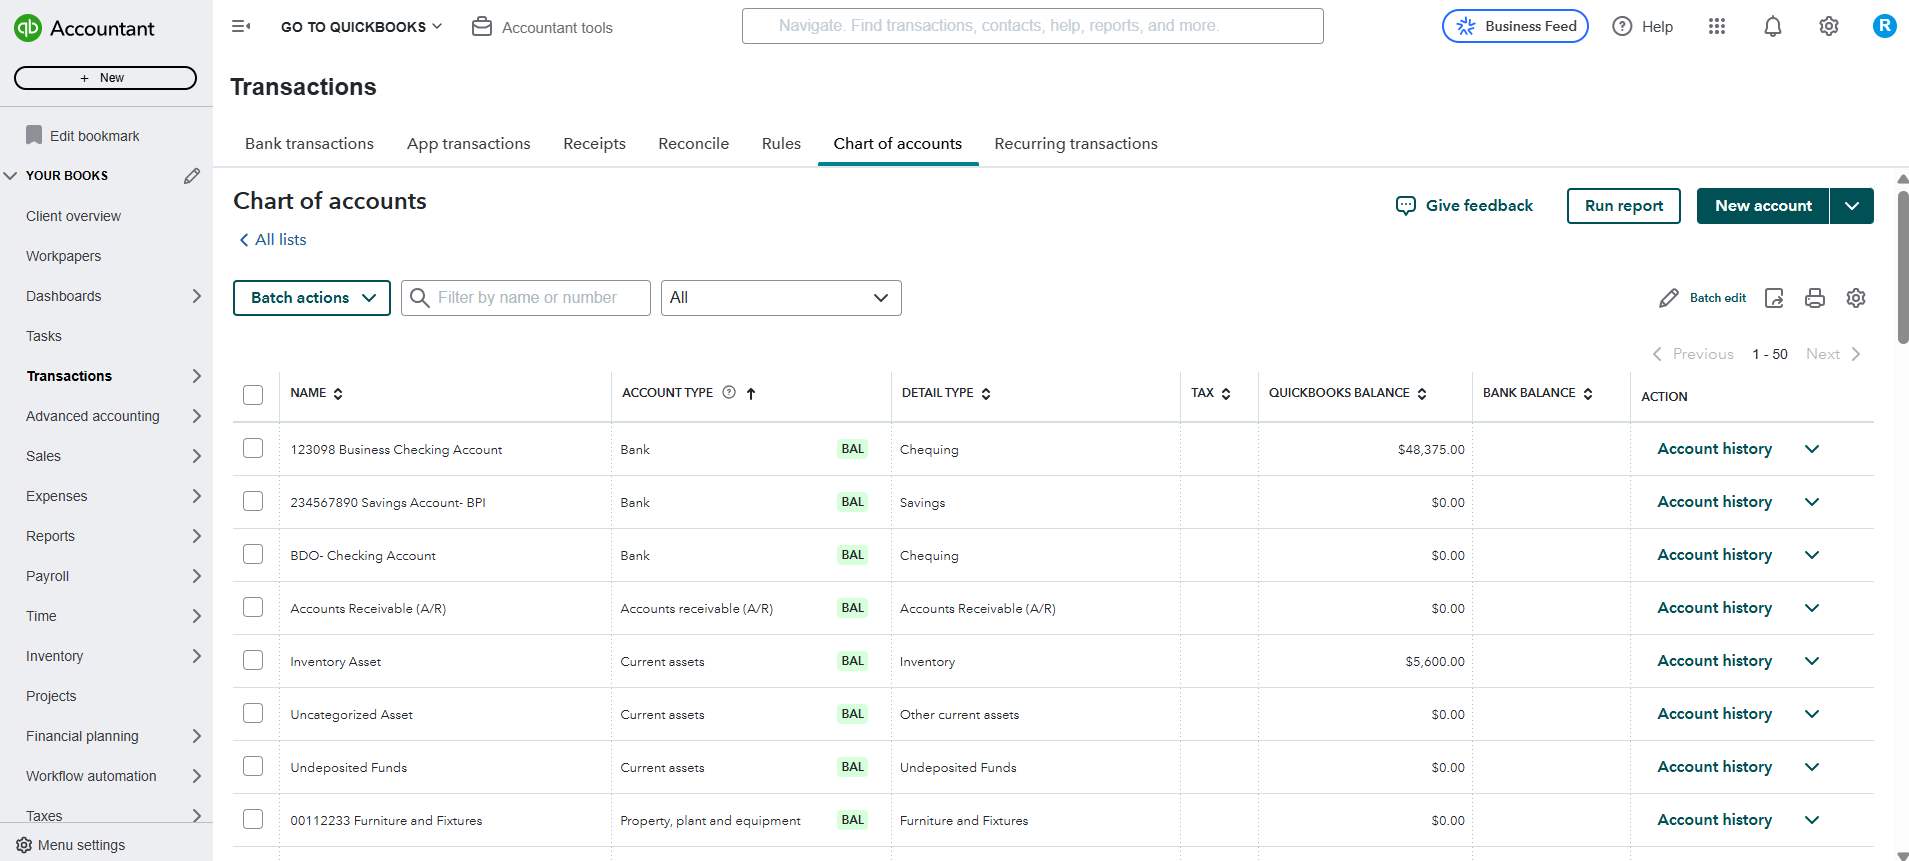Collapse the Your Books section
This screenshot has height=861, width=1909.
11,176
